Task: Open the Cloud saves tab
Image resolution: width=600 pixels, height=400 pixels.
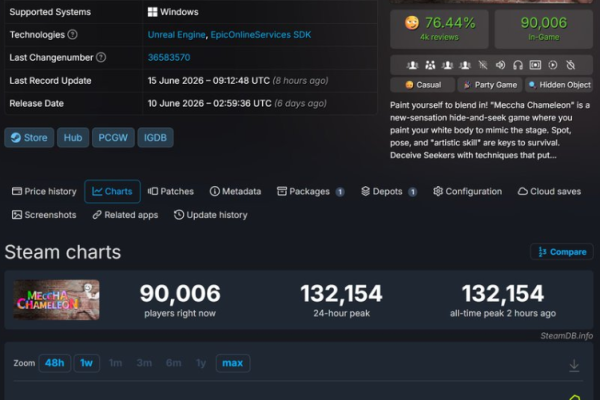Action: pyautogui.click(x=549, y=191)
